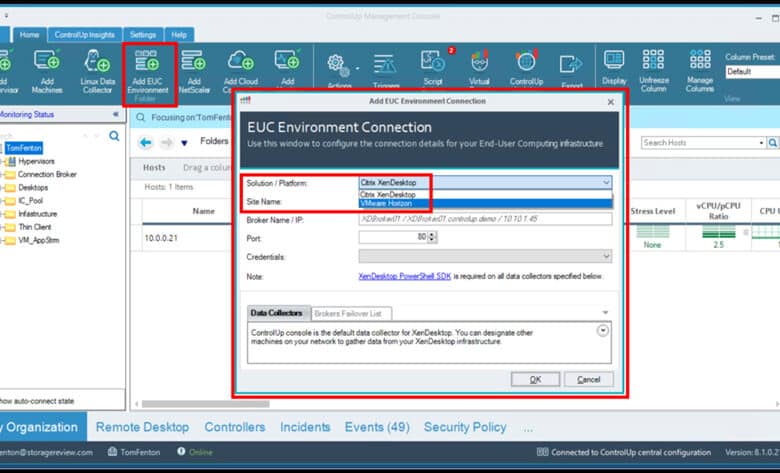Click the tab overflow arrow in dialog
780x473 pixels.
pos(605,313)
